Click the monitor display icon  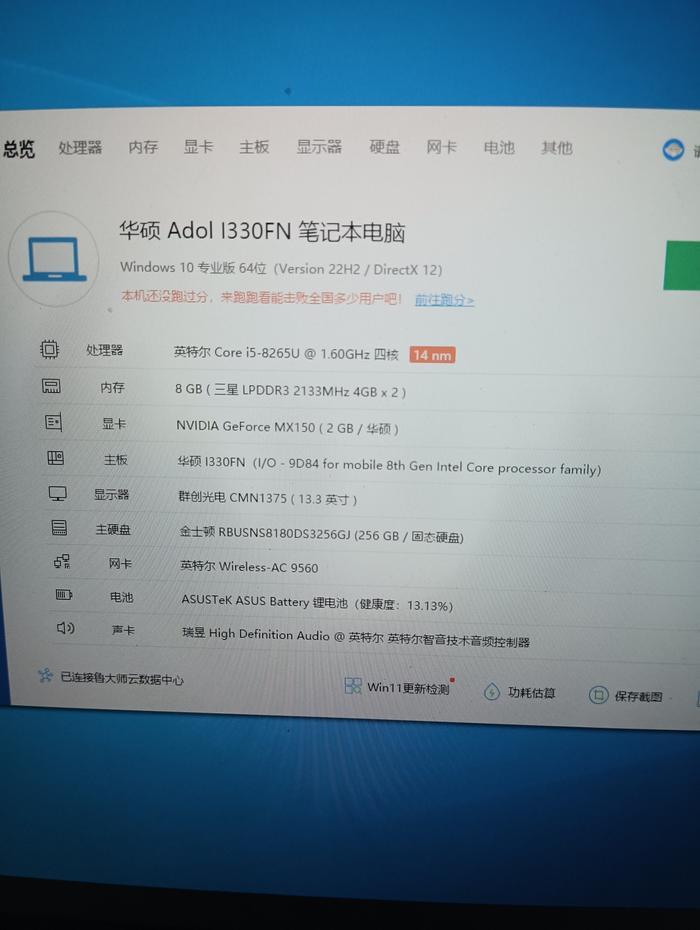pos(58,493)
